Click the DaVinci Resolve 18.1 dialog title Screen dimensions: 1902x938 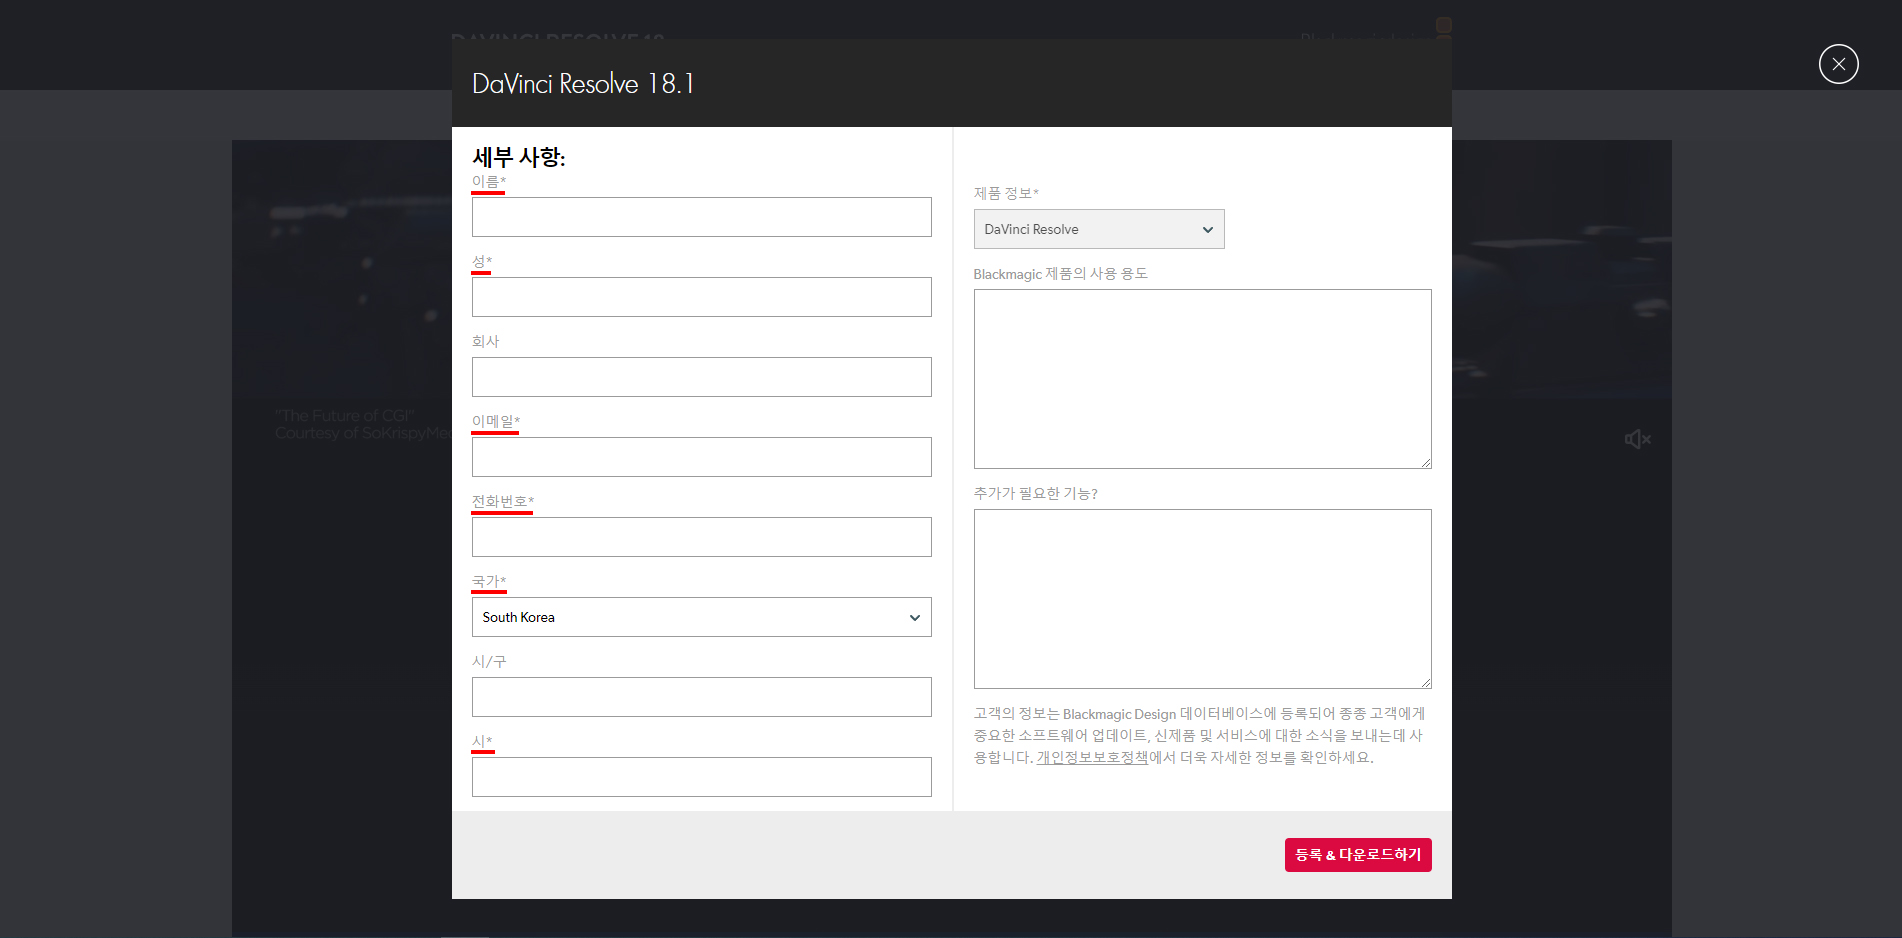pos(583,84)
